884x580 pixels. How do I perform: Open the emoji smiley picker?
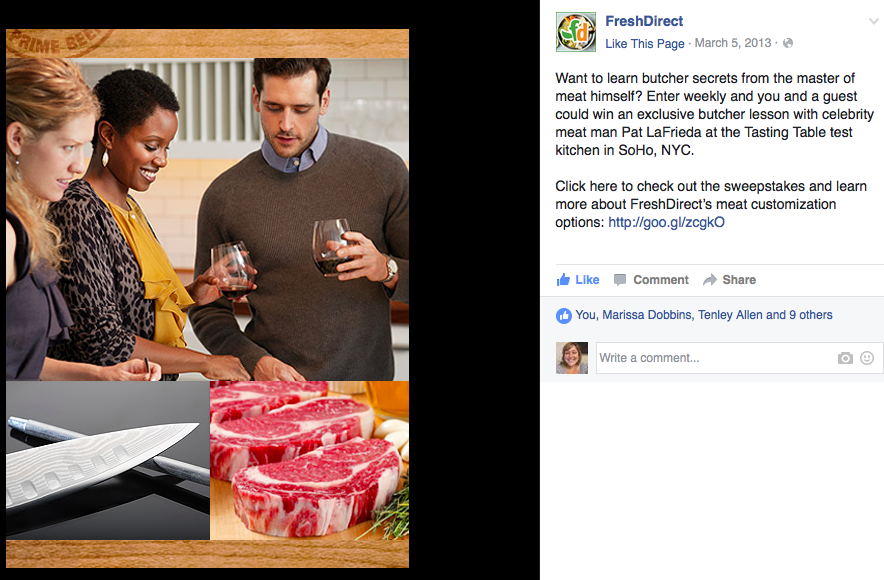click(867, 358)
